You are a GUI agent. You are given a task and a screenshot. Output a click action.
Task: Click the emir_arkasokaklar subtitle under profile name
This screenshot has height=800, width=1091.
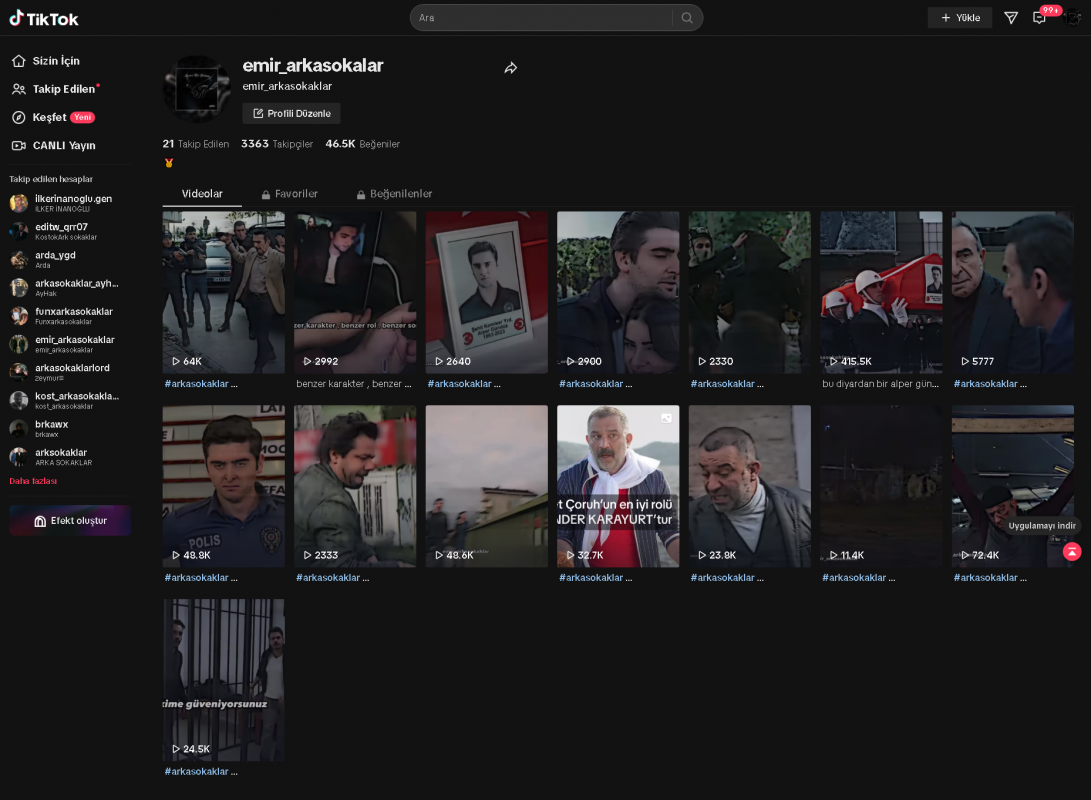[x=287, y=86]
